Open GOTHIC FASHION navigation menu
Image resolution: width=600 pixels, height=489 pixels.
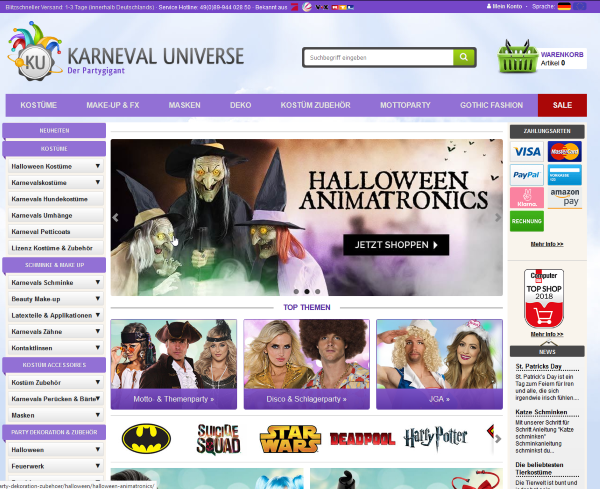tap(491, 105)
